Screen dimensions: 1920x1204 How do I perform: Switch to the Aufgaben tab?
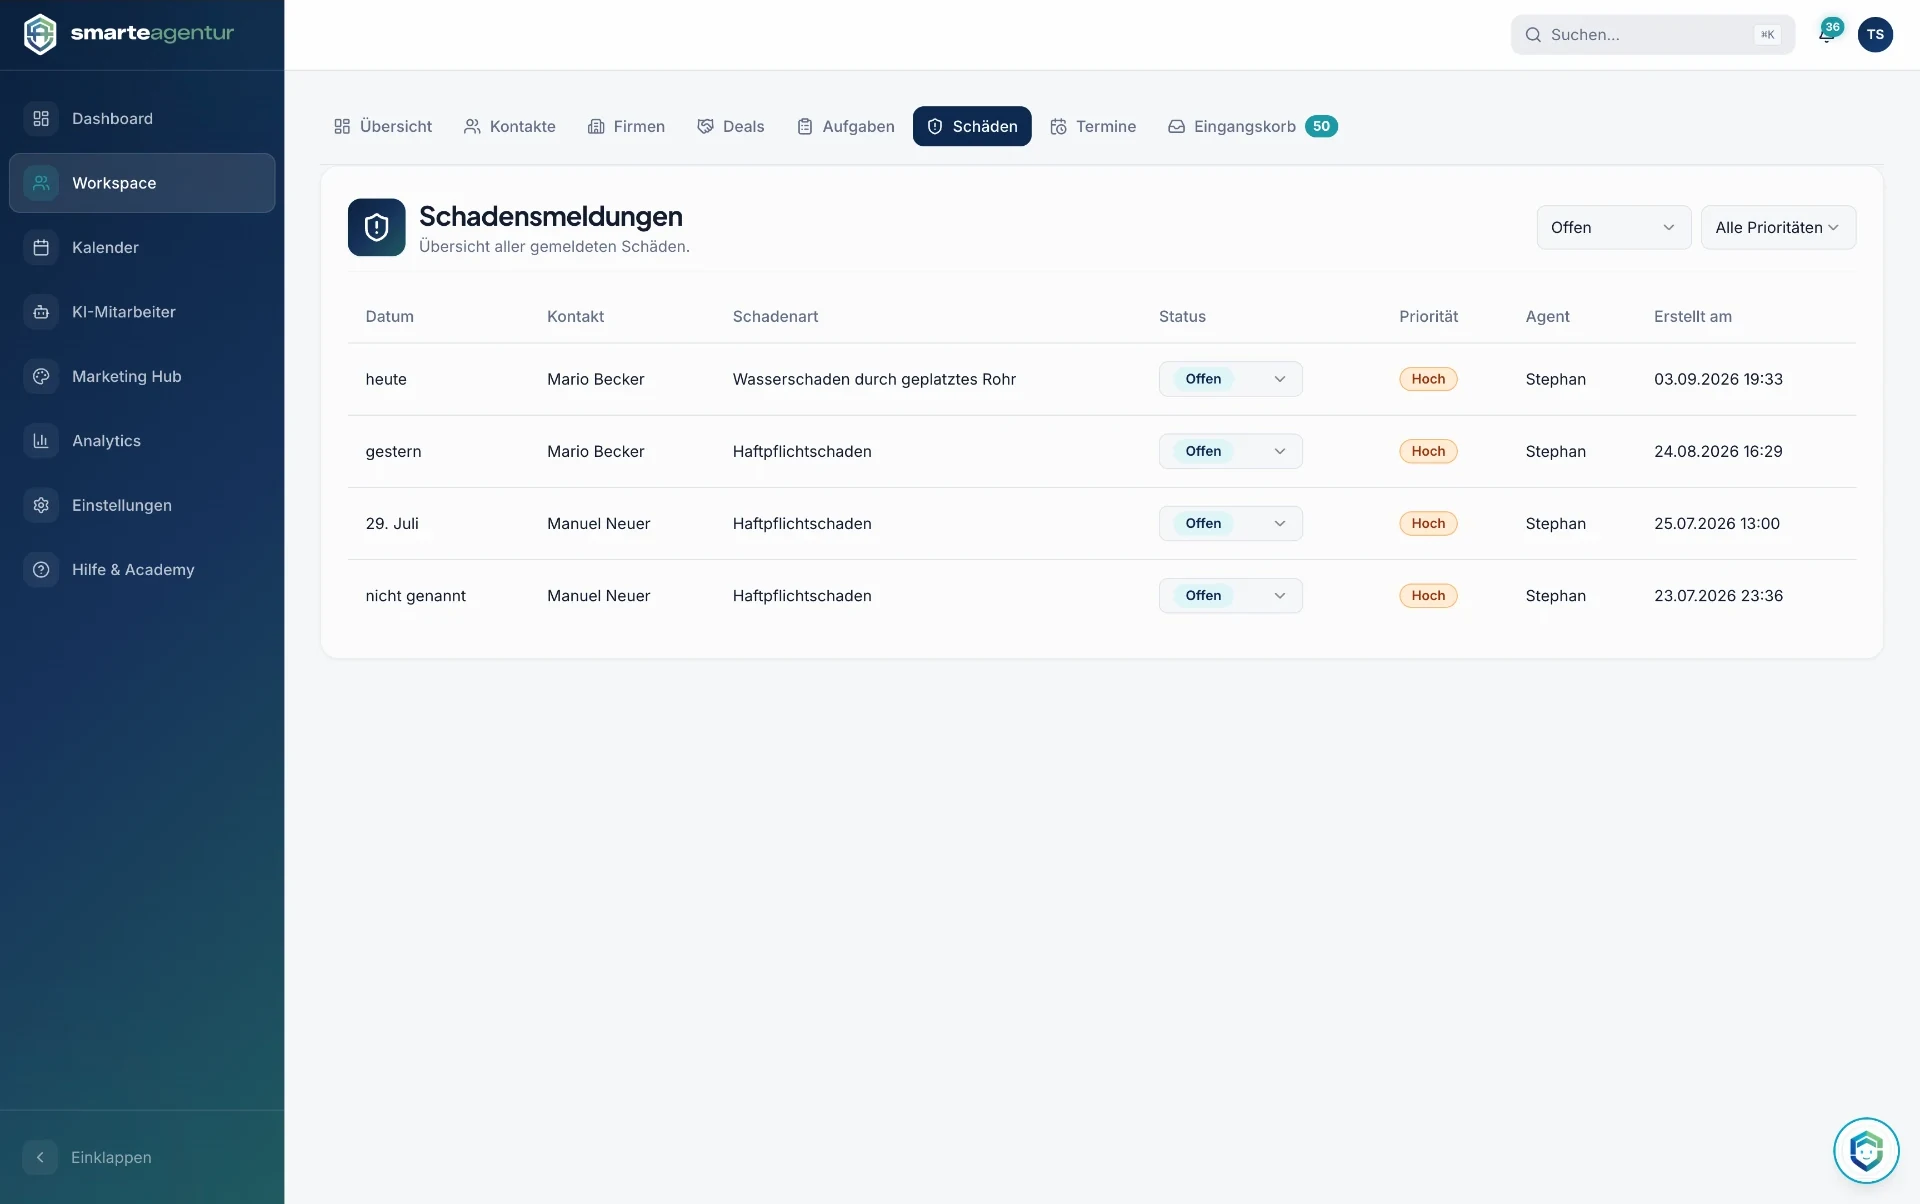846,126
